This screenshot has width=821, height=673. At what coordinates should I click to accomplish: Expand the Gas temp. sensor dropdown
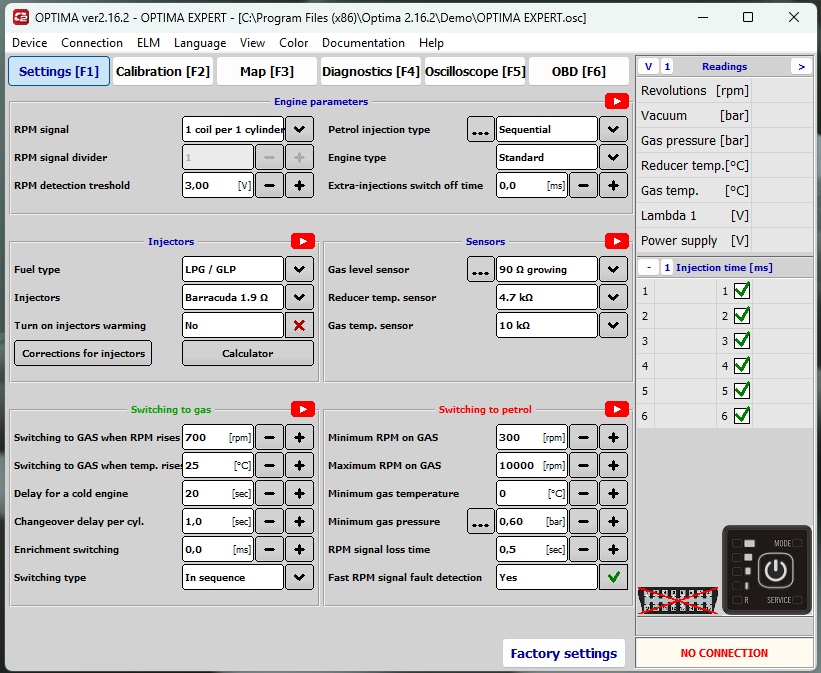tap(613, 325)
